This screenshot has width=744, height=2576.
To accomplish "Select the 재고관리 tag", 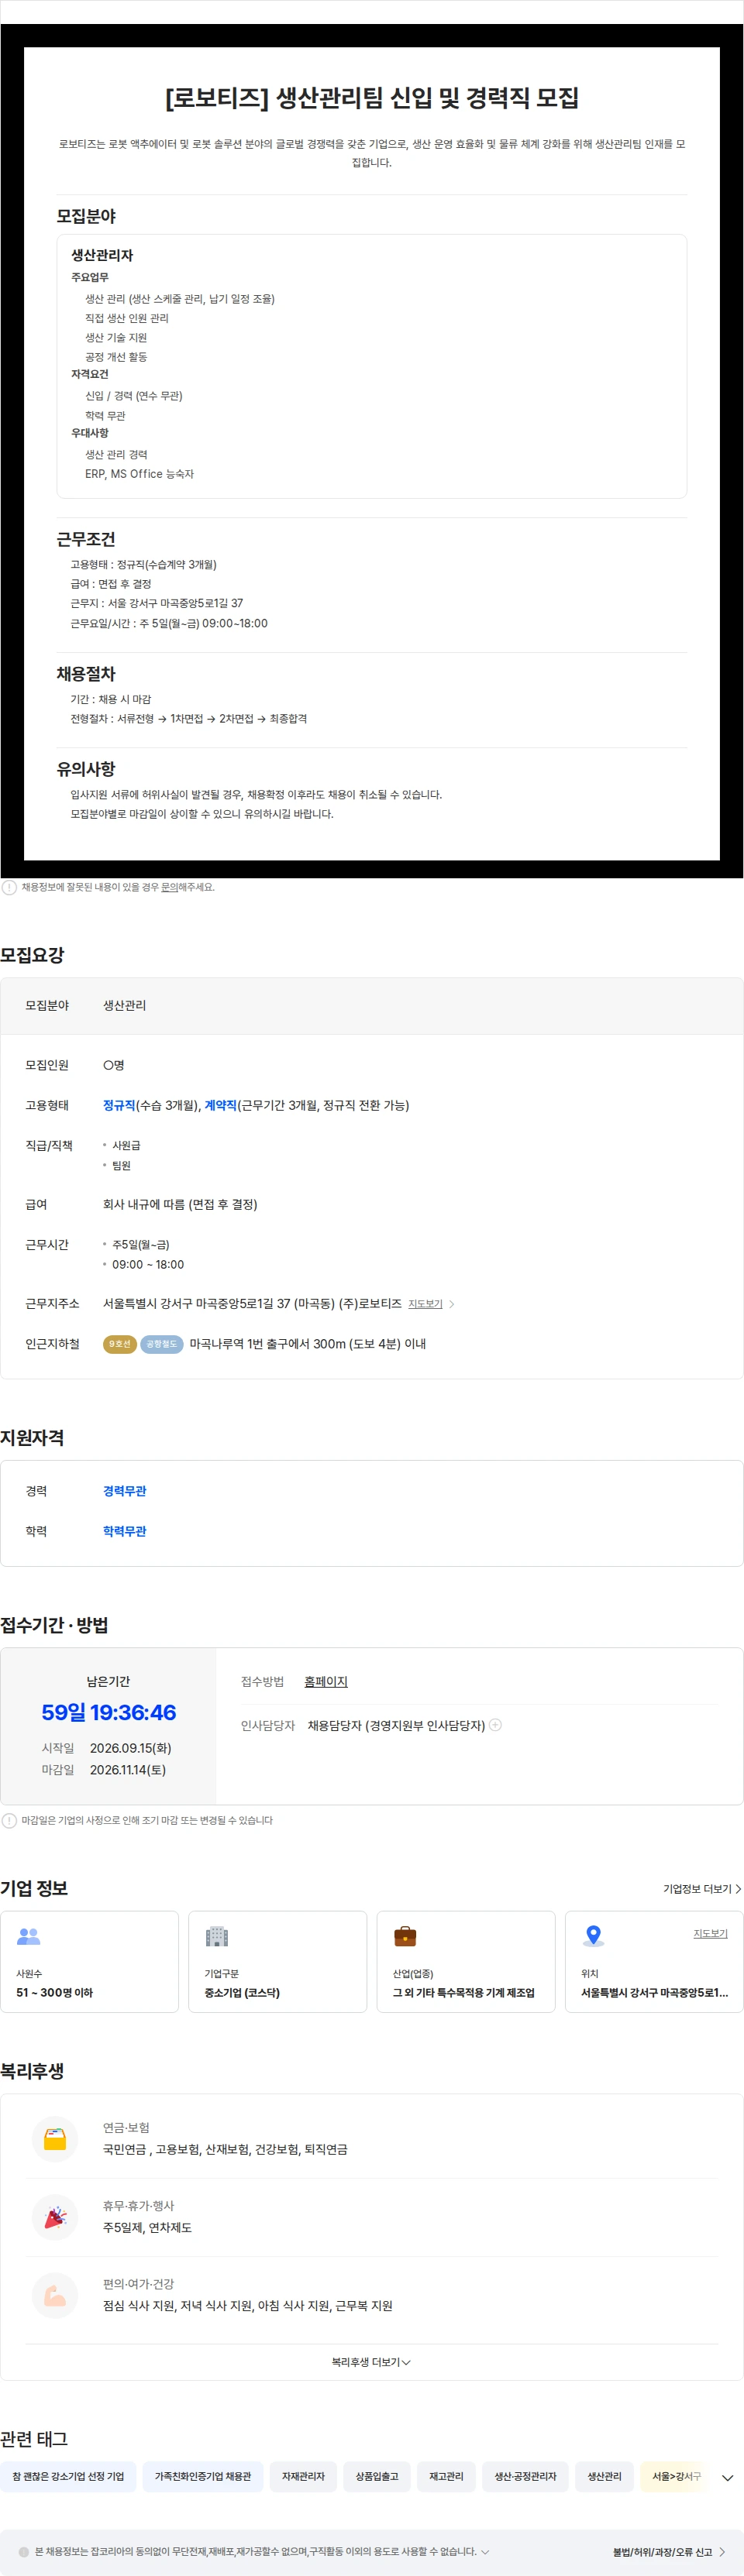I will click(446, 2476).
